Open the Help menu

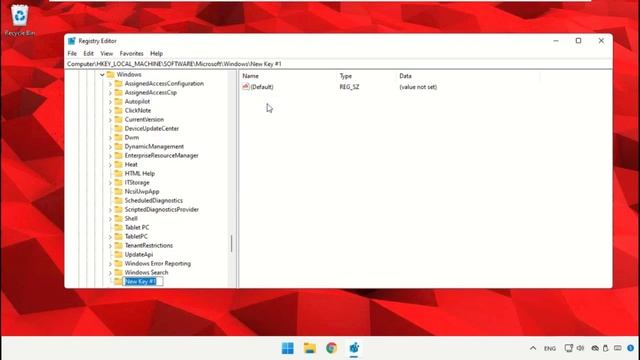(156, 53)
